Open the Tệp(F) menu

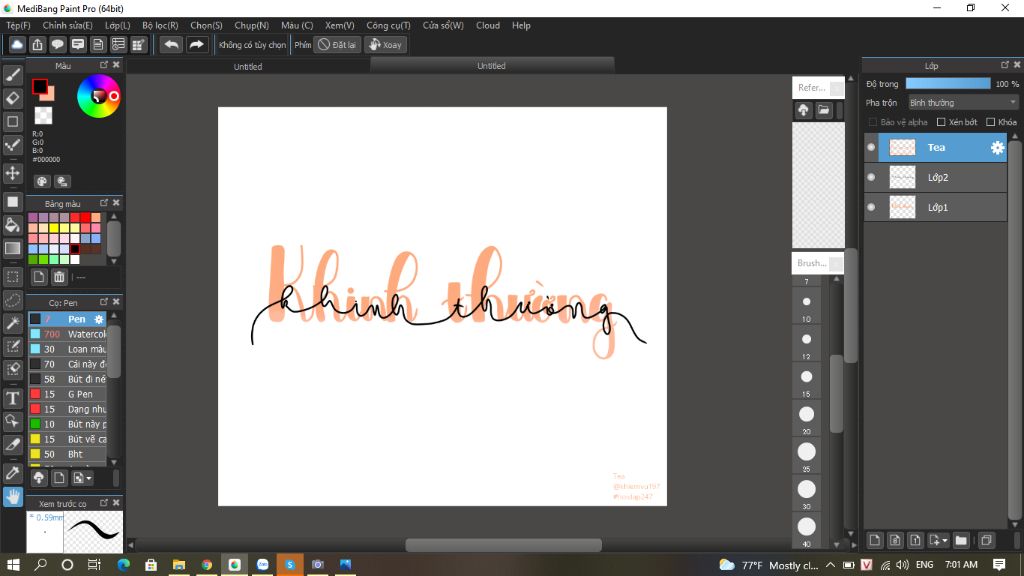point(18,25)
